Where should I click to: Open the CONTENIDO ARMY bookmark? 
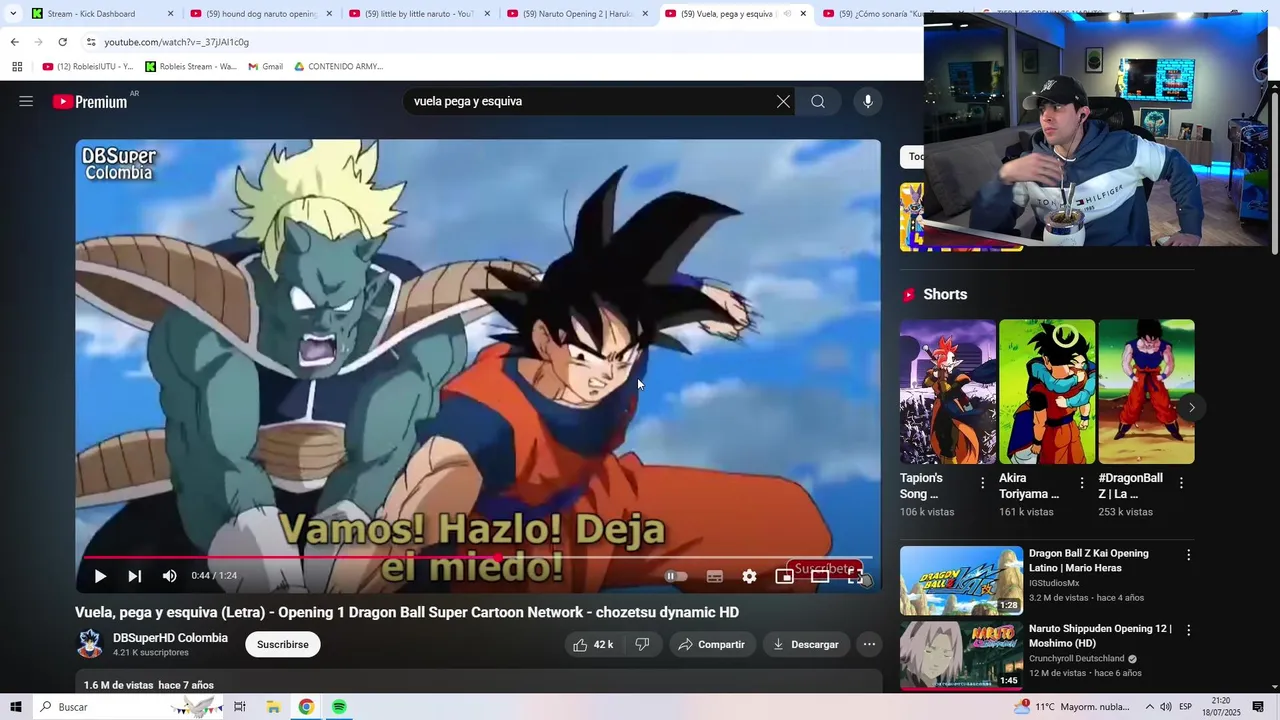point(338,67)
